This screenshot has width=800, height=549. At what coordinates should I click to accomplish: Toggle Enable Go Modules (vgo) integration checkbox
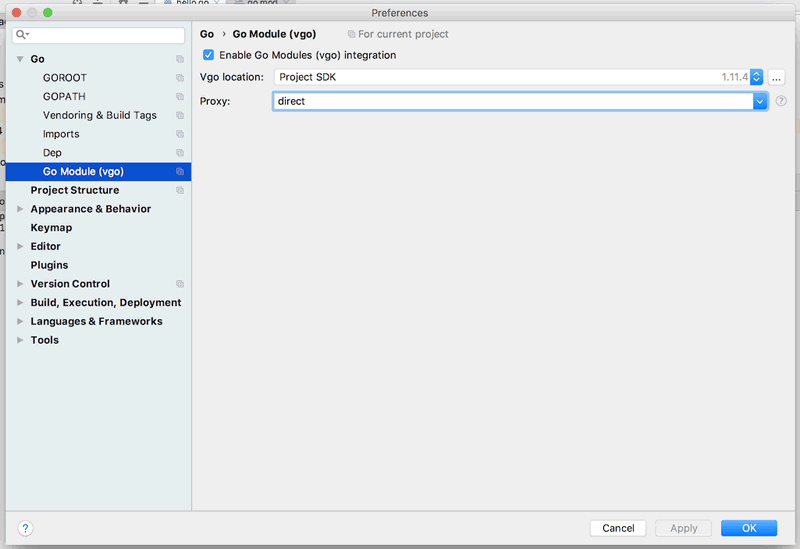[x=208, y=55]
